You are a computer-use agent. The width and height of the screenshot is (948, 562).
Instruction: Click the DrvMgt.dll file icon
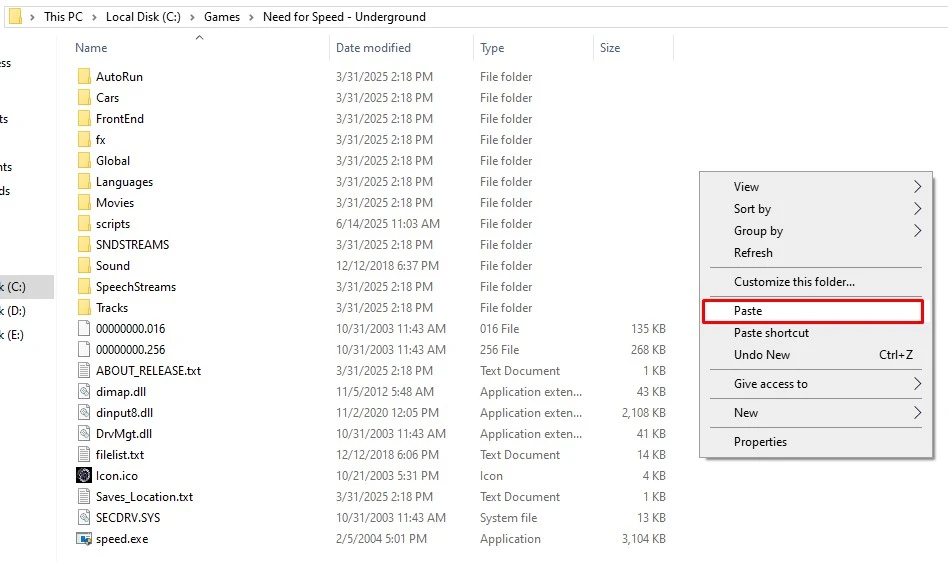click(84, 434)
